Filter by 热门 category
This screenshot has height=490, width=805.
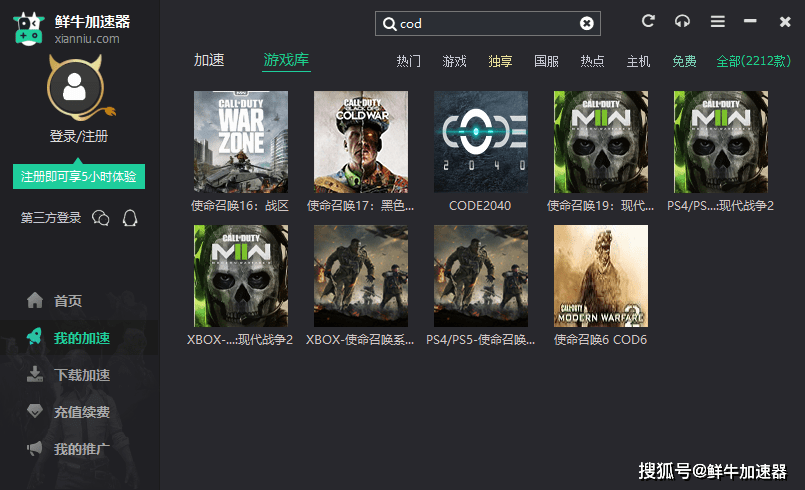409,61
